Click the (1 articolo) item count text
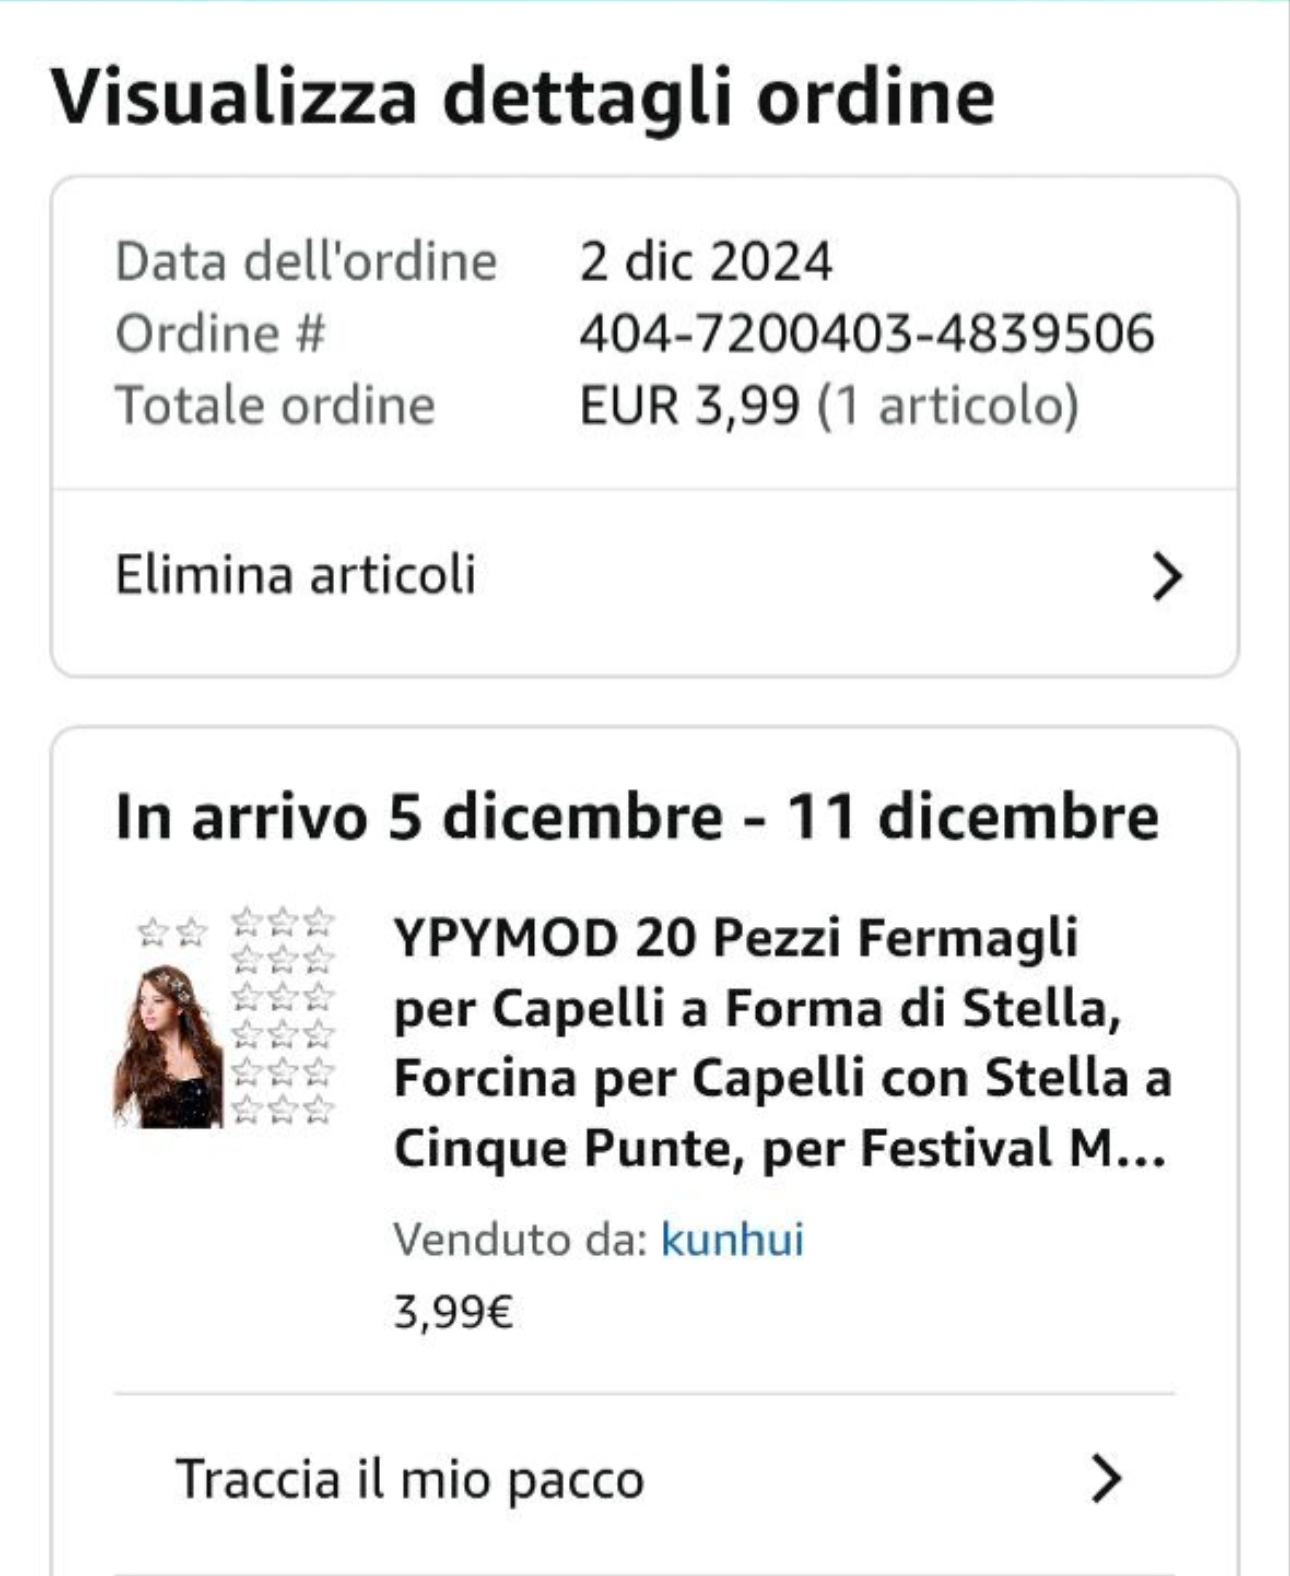This screenshot has width=1290, height=1576. pos(948,406)
